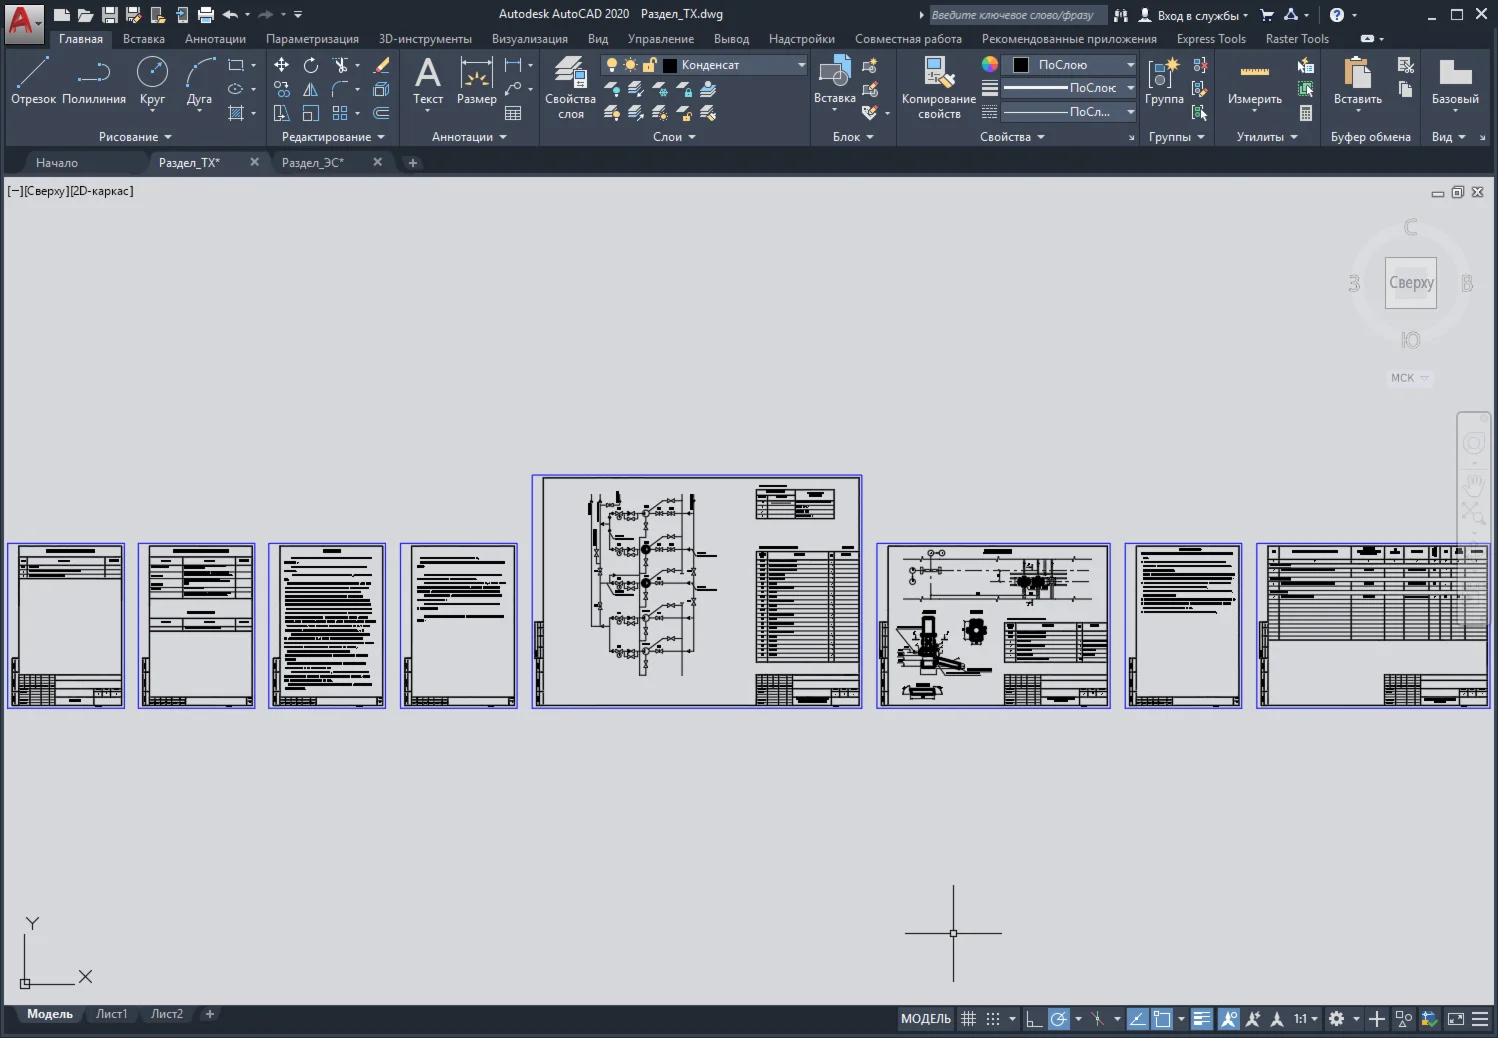
Task: Click the Сверху face of the ViewCube
Action: coord(1410,283)
